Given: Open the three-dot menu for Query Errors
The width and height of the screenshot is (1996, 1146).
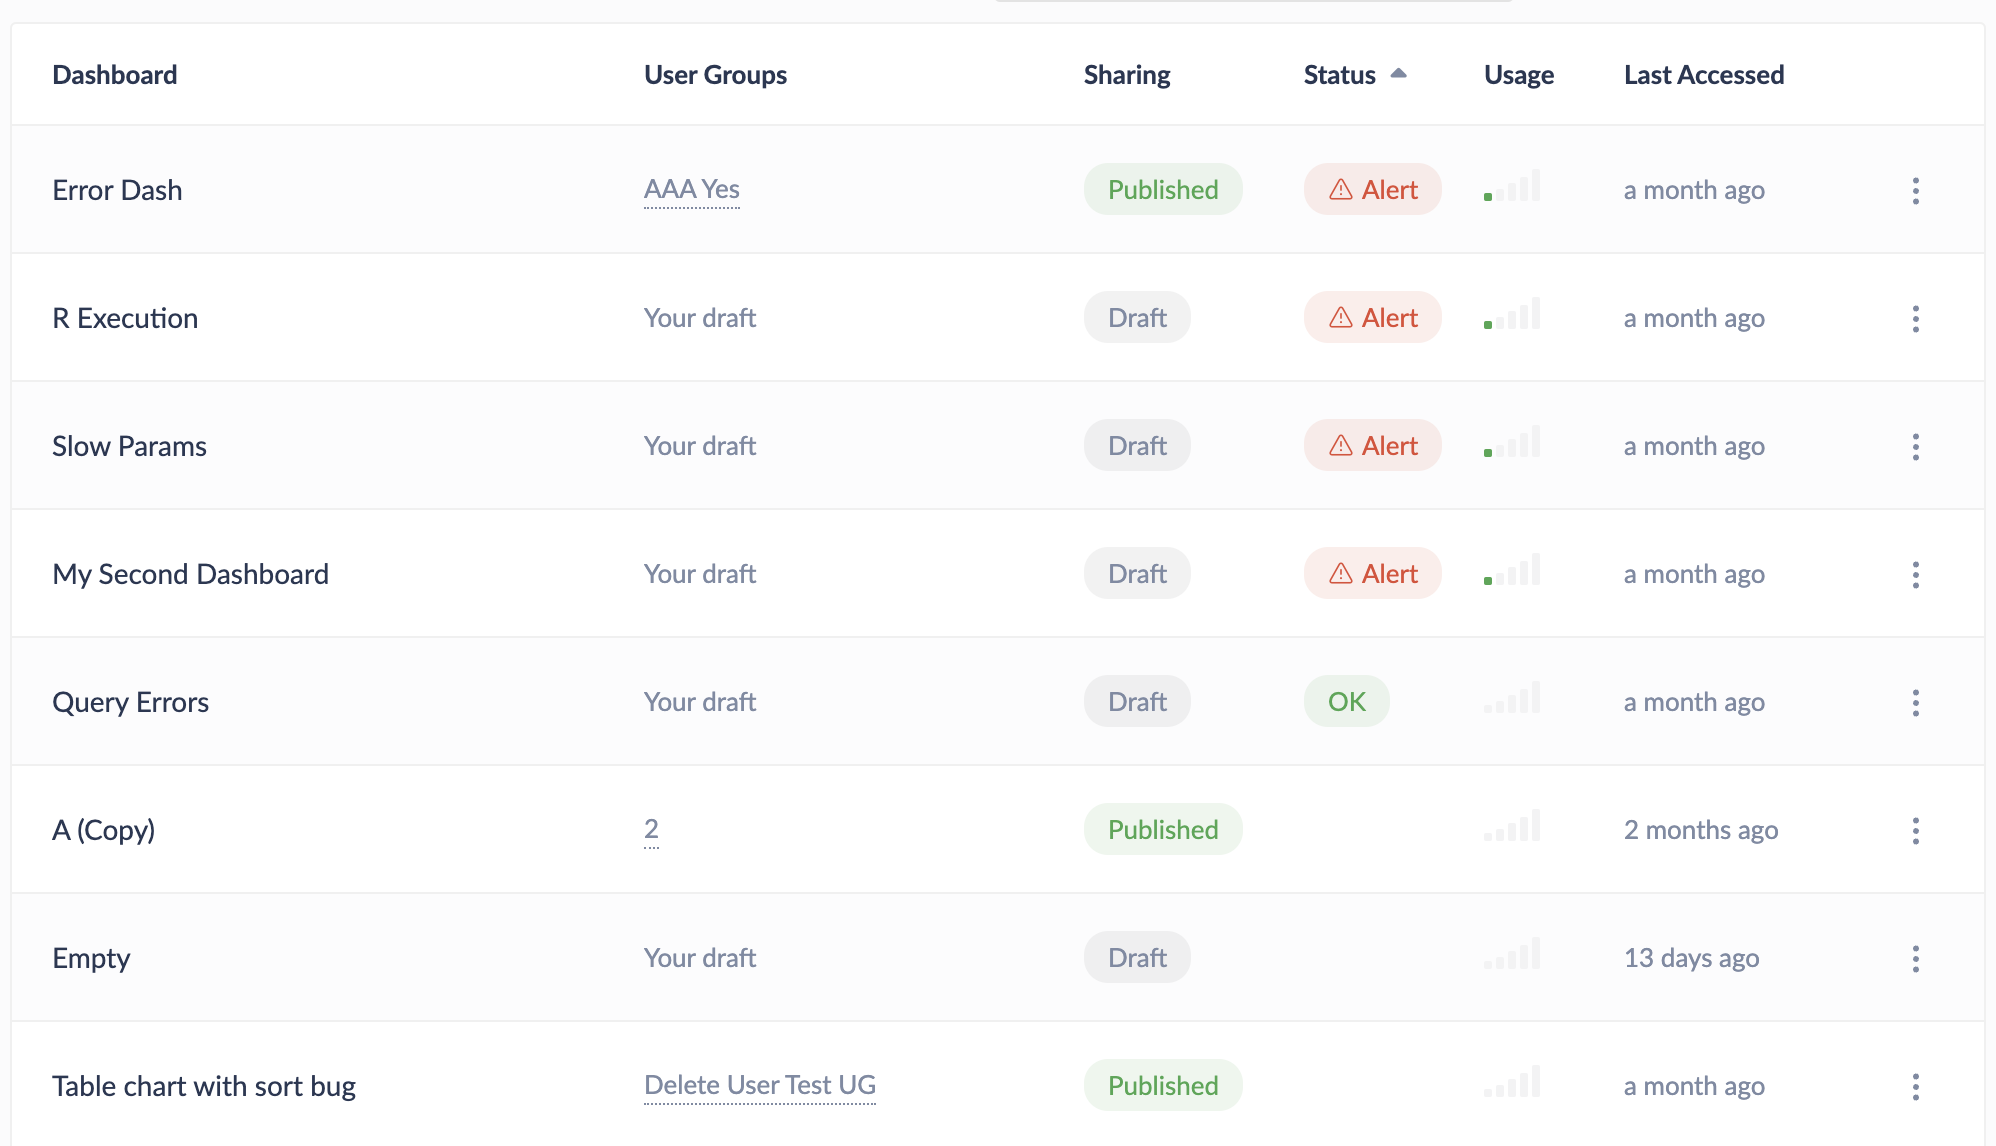Looking at the screenshot, I should point(1915,702).
